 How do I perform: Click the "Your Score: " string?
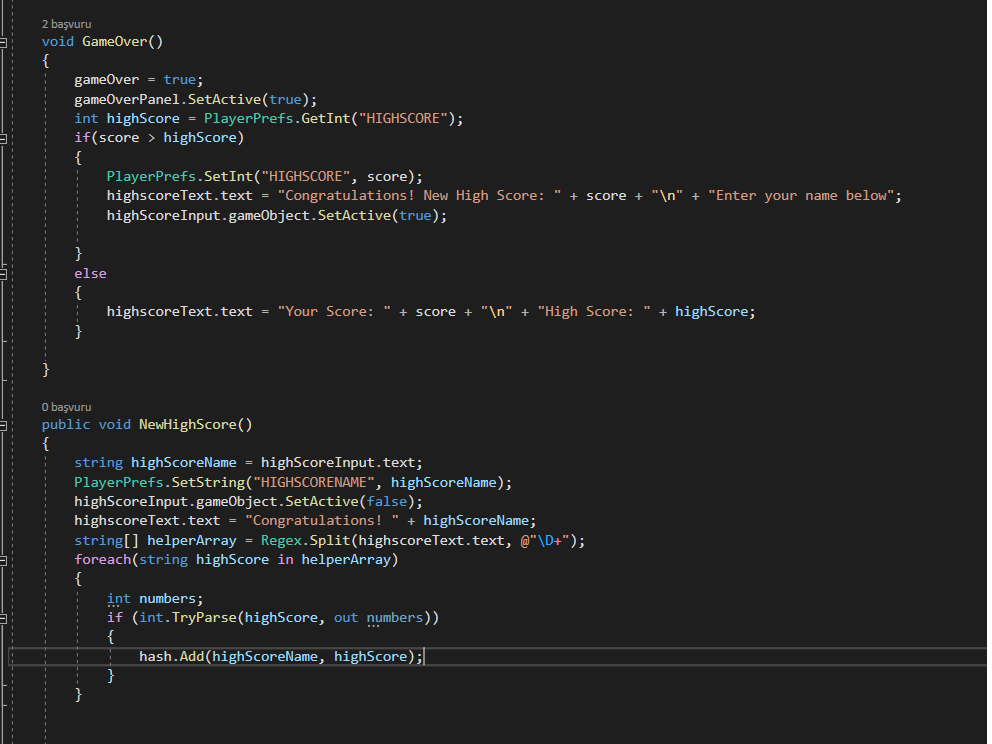click(x=334, y=312)
